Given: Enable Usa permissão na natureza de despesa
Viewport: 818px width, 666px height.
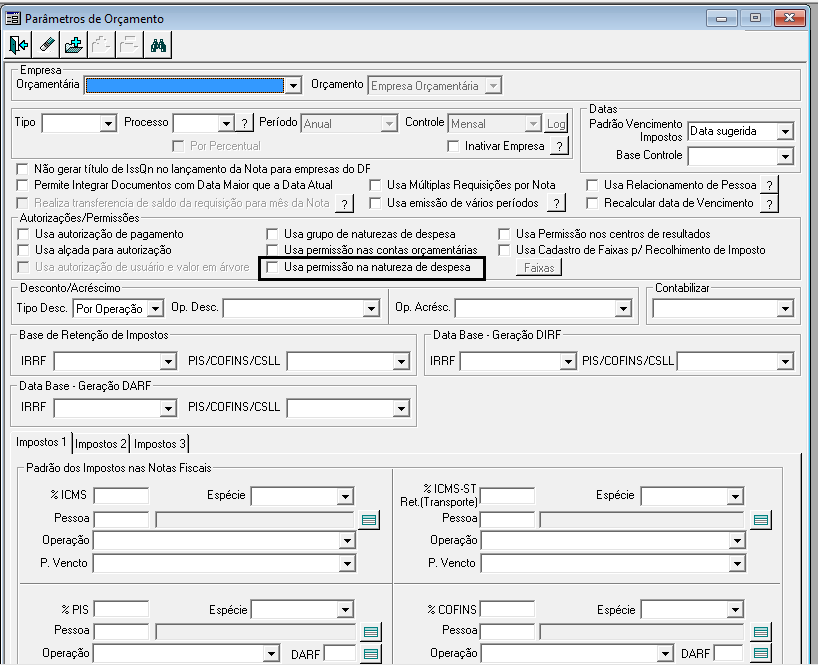Looking at the screenshot, I should coord(272,268).
